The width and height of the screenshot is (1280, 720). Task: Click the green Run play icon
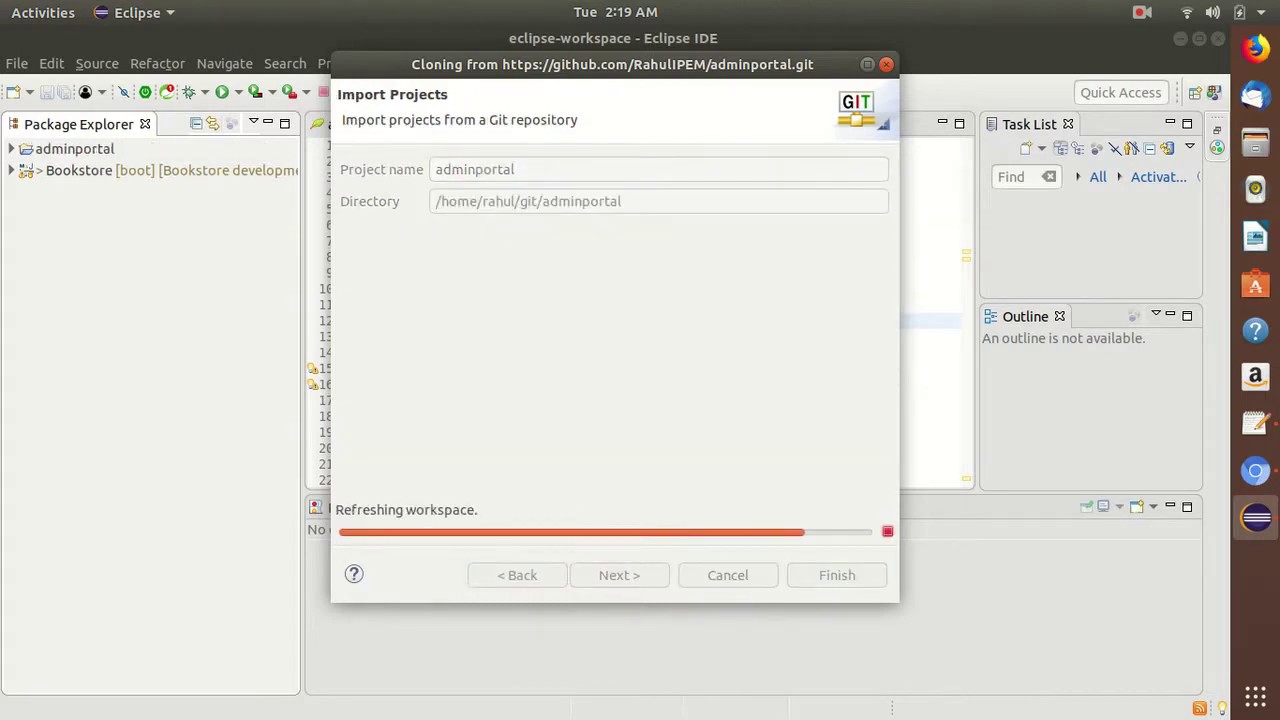coord(222,92)
